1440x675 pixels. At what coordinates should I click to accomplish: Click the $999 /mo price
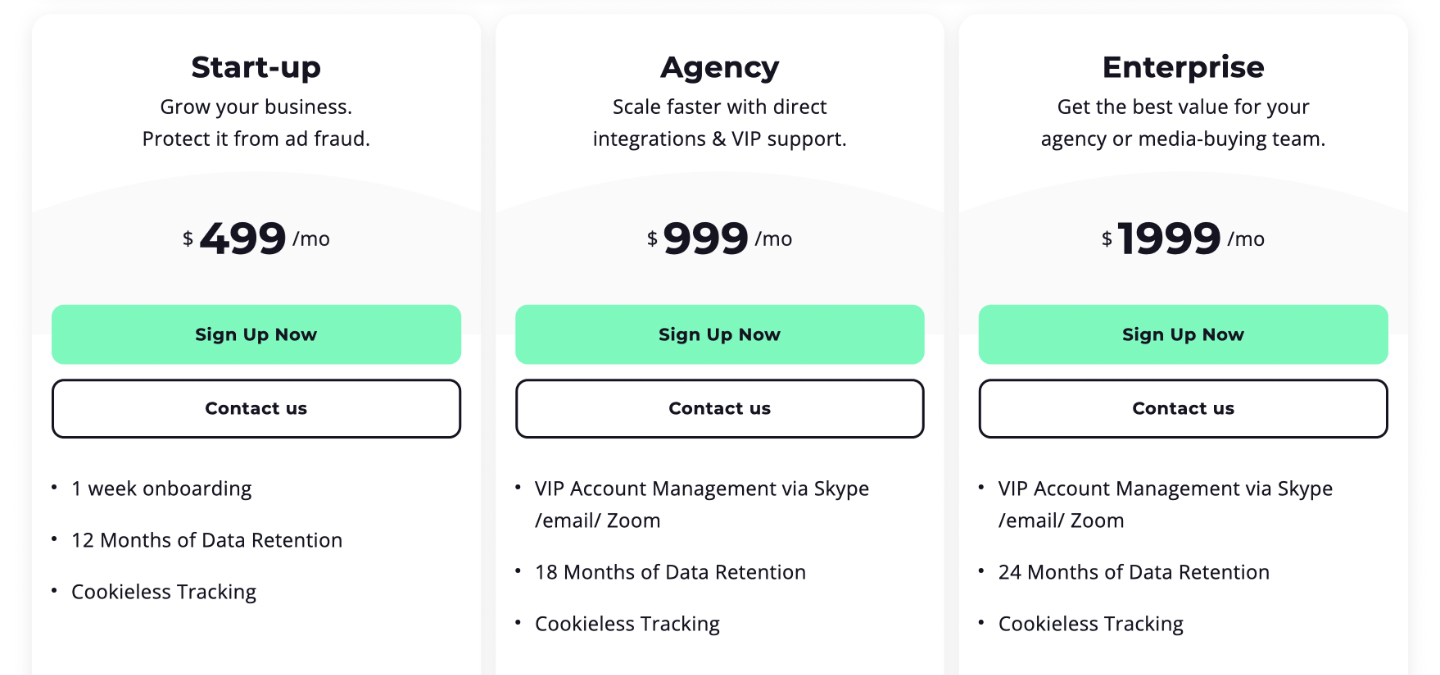pyautogui.click(x=719, y=239)
